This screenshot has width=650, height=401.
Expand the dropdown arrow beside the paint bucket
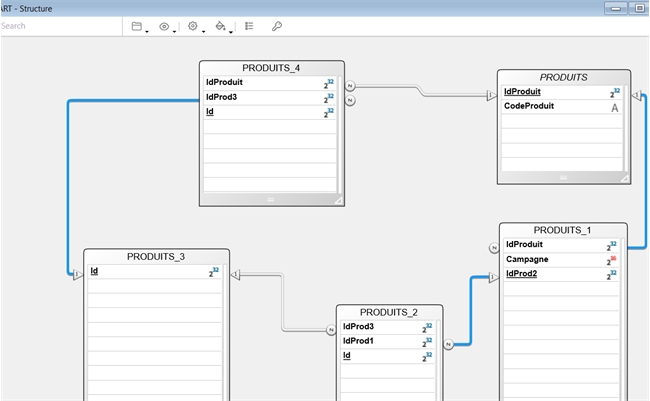pyautogui.click(x=231, y=30)
